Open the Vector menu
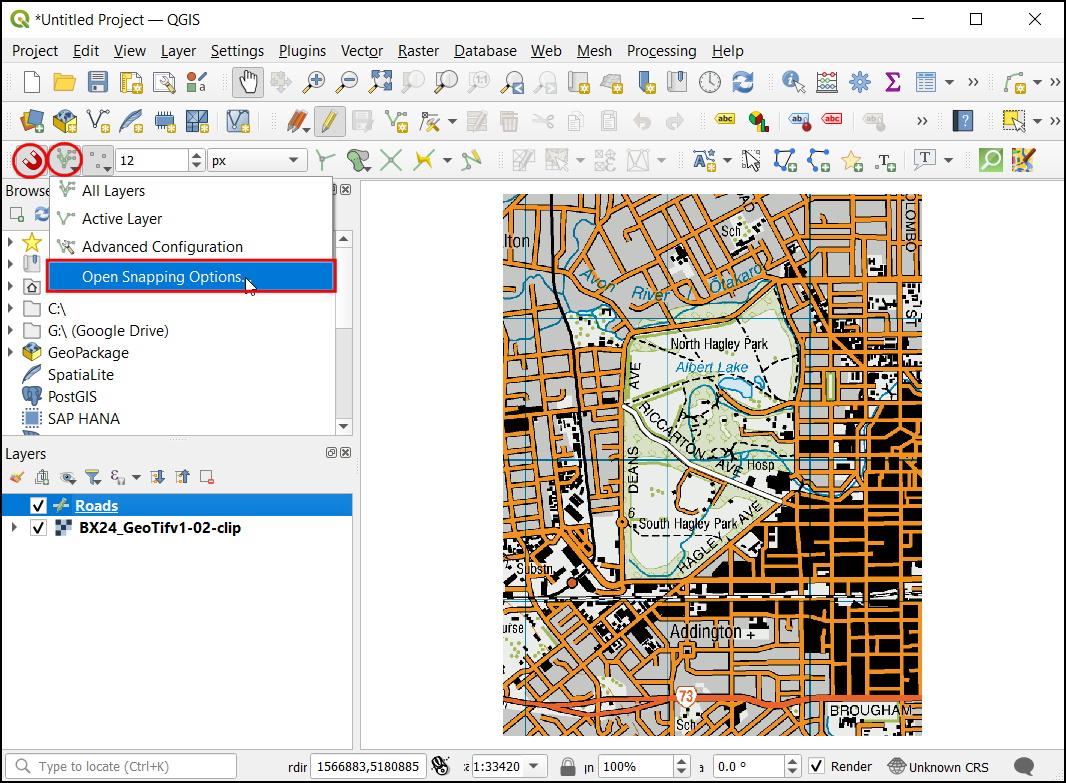 (x=361, y=51)
